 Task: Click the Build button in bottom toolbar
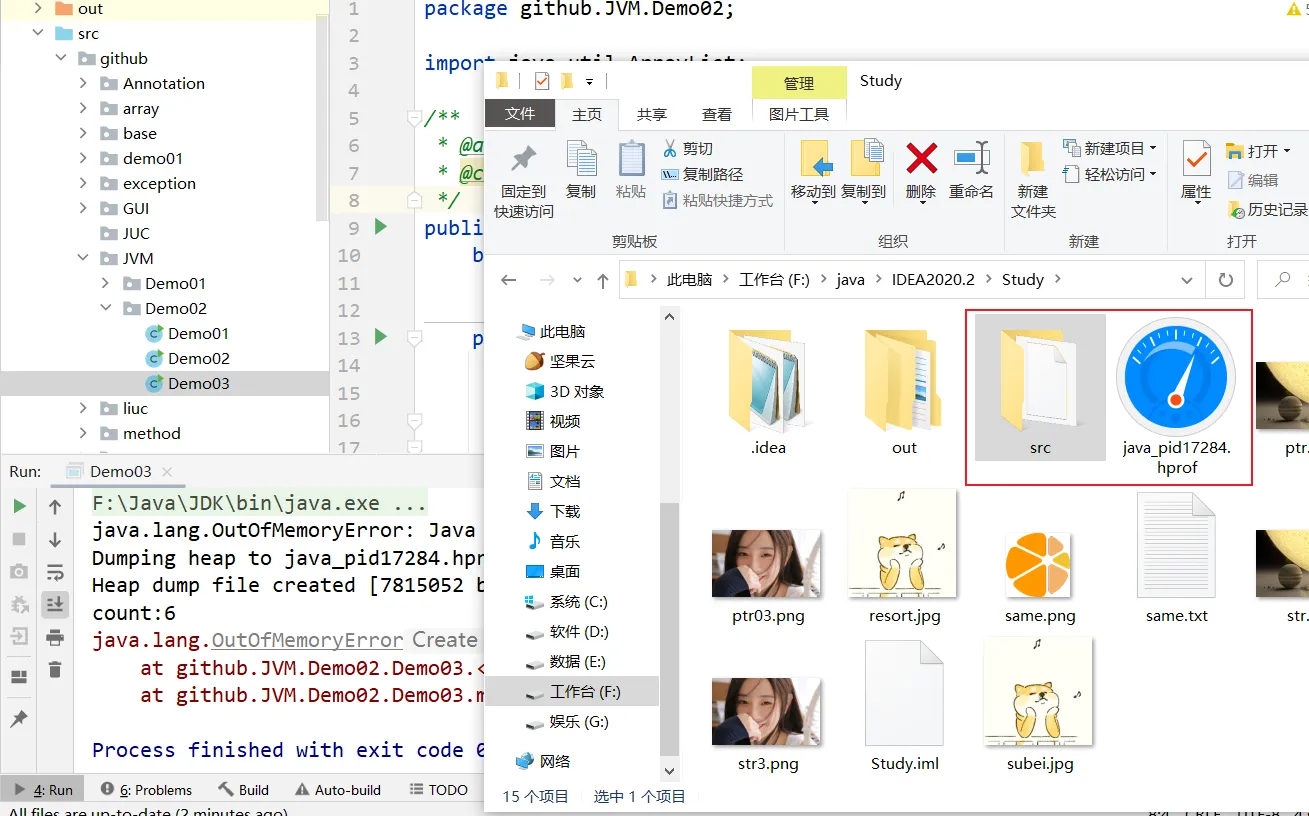click(243, 790)
